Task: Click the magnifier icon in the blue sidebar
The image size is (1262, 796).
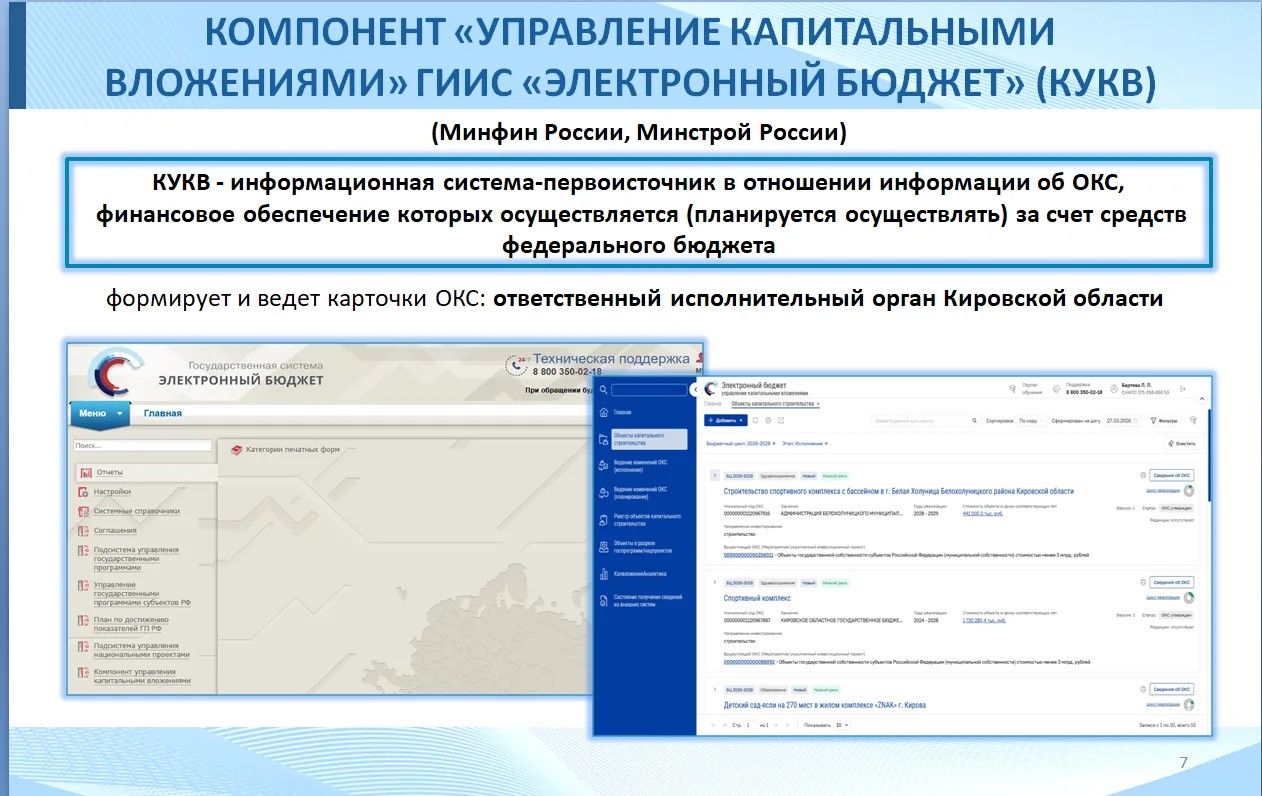Action: point(602,390)
